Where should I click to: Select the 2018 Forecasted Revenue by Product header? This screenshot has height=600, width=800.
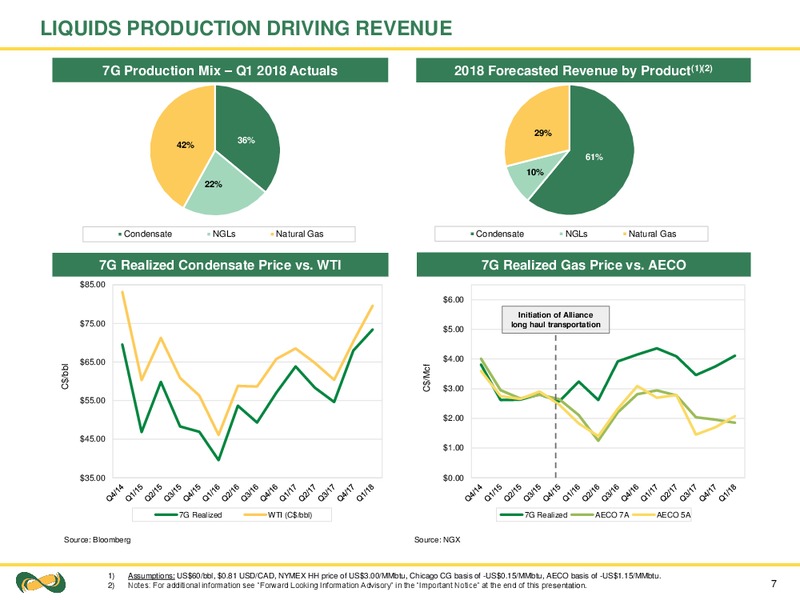[583, 70]
